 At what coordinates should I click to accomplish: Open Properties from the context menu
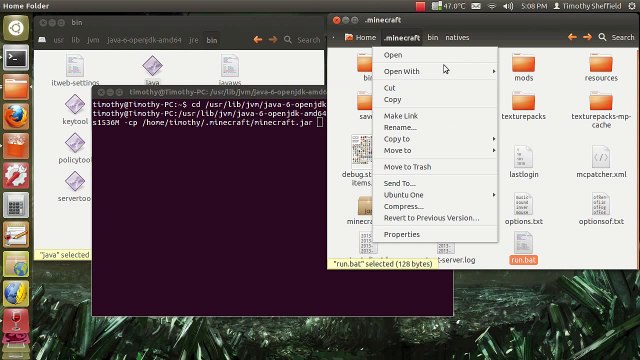tap(435, 234)
